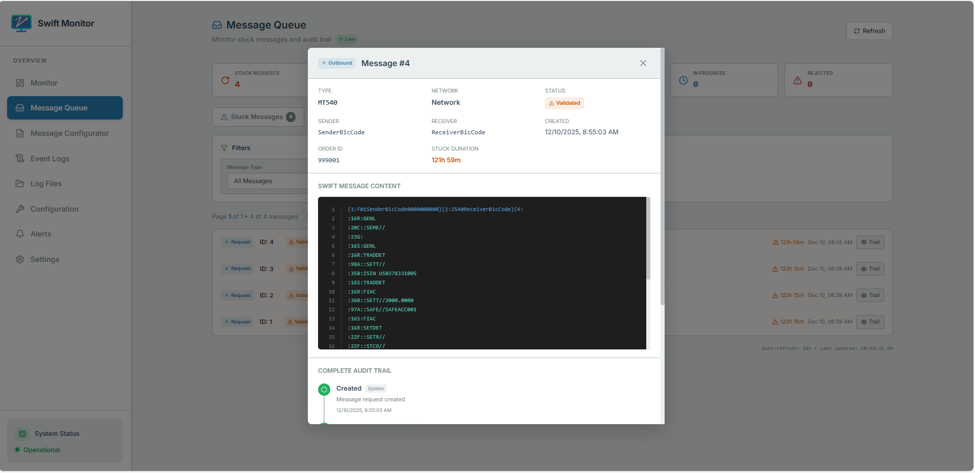The image size is (975, 473).
Task: Switch to Stuck Messages tab
Action: coord(258,117)
